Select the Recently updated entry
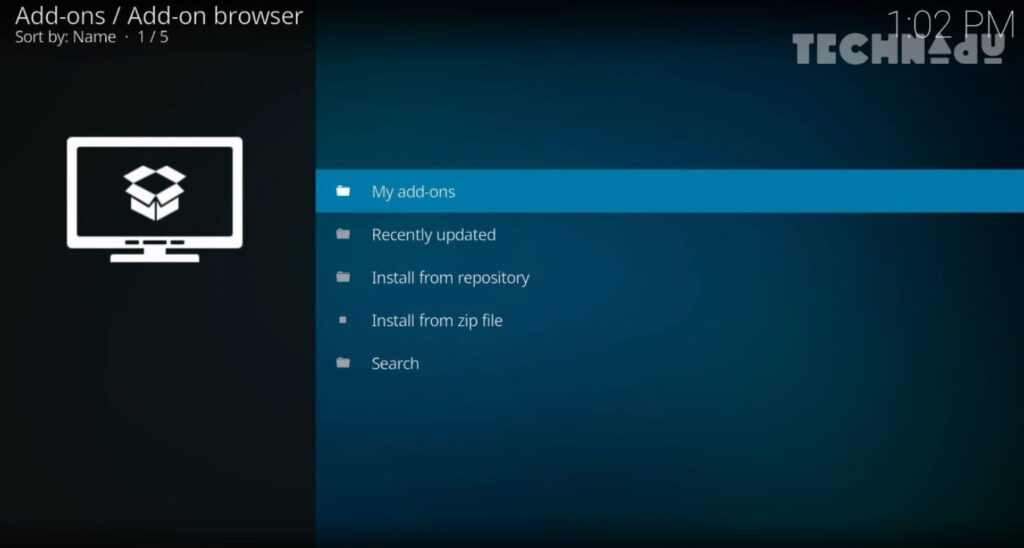 433,235
